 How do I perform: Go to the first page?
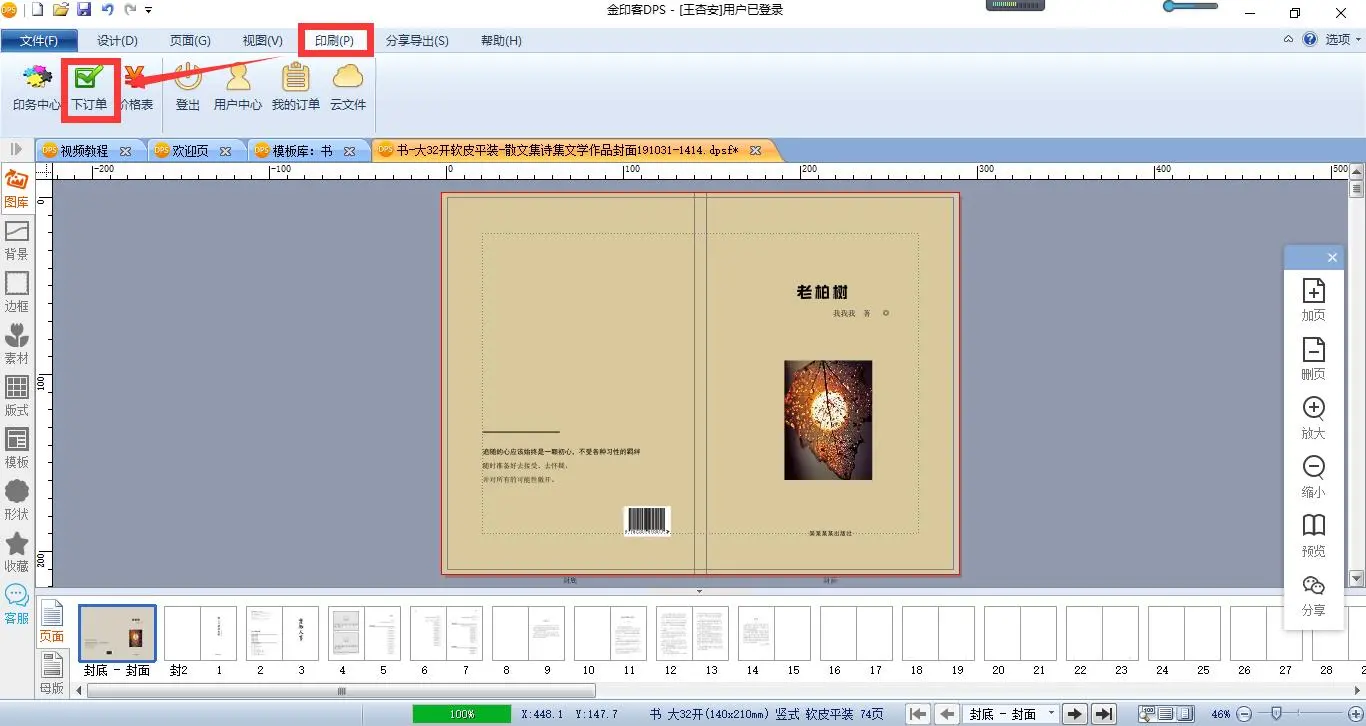pos(918,714)
